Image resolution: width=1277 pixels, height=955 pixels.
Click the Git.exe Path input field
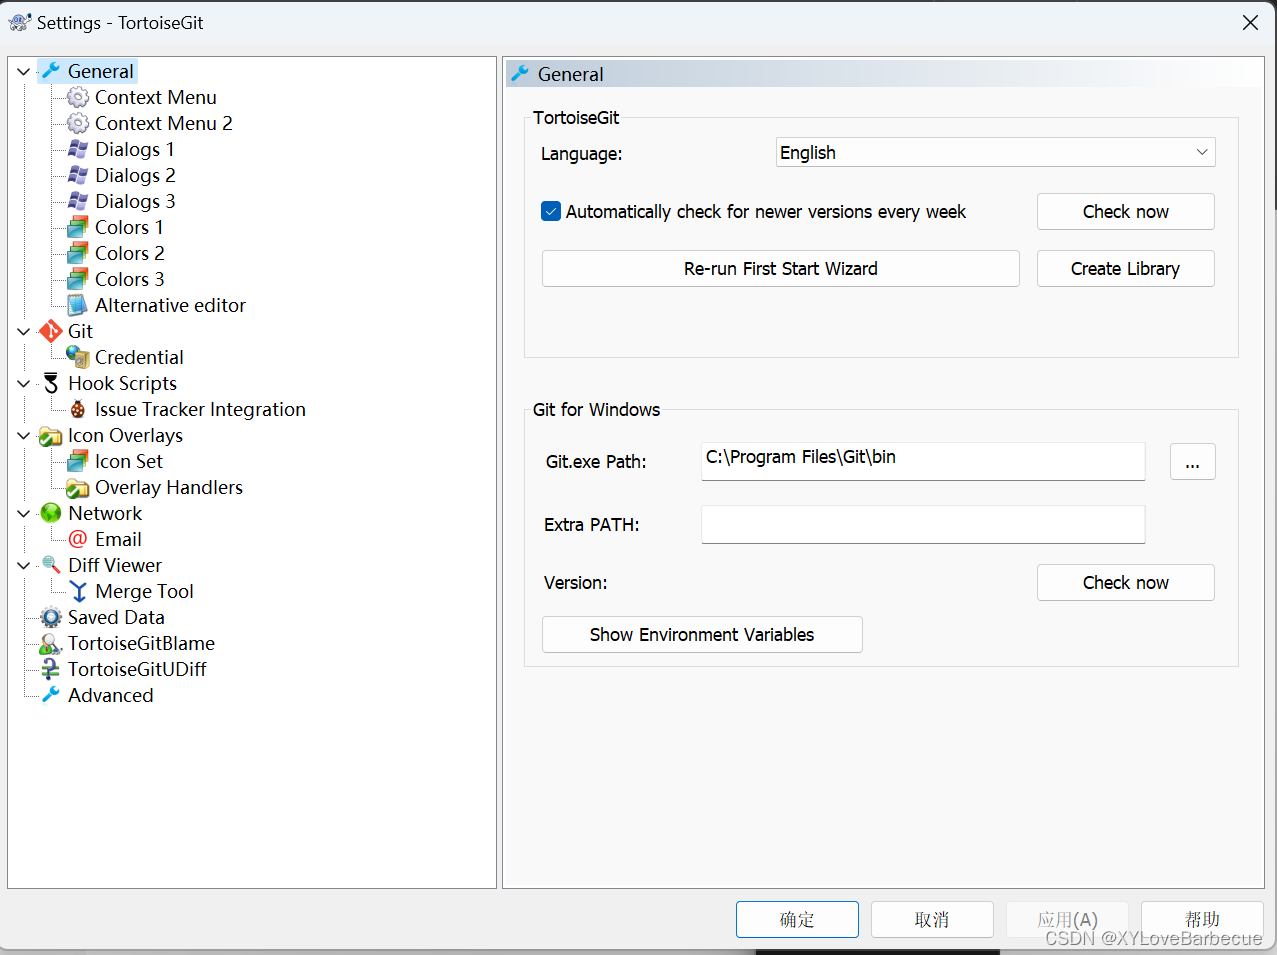click(923, 461)
